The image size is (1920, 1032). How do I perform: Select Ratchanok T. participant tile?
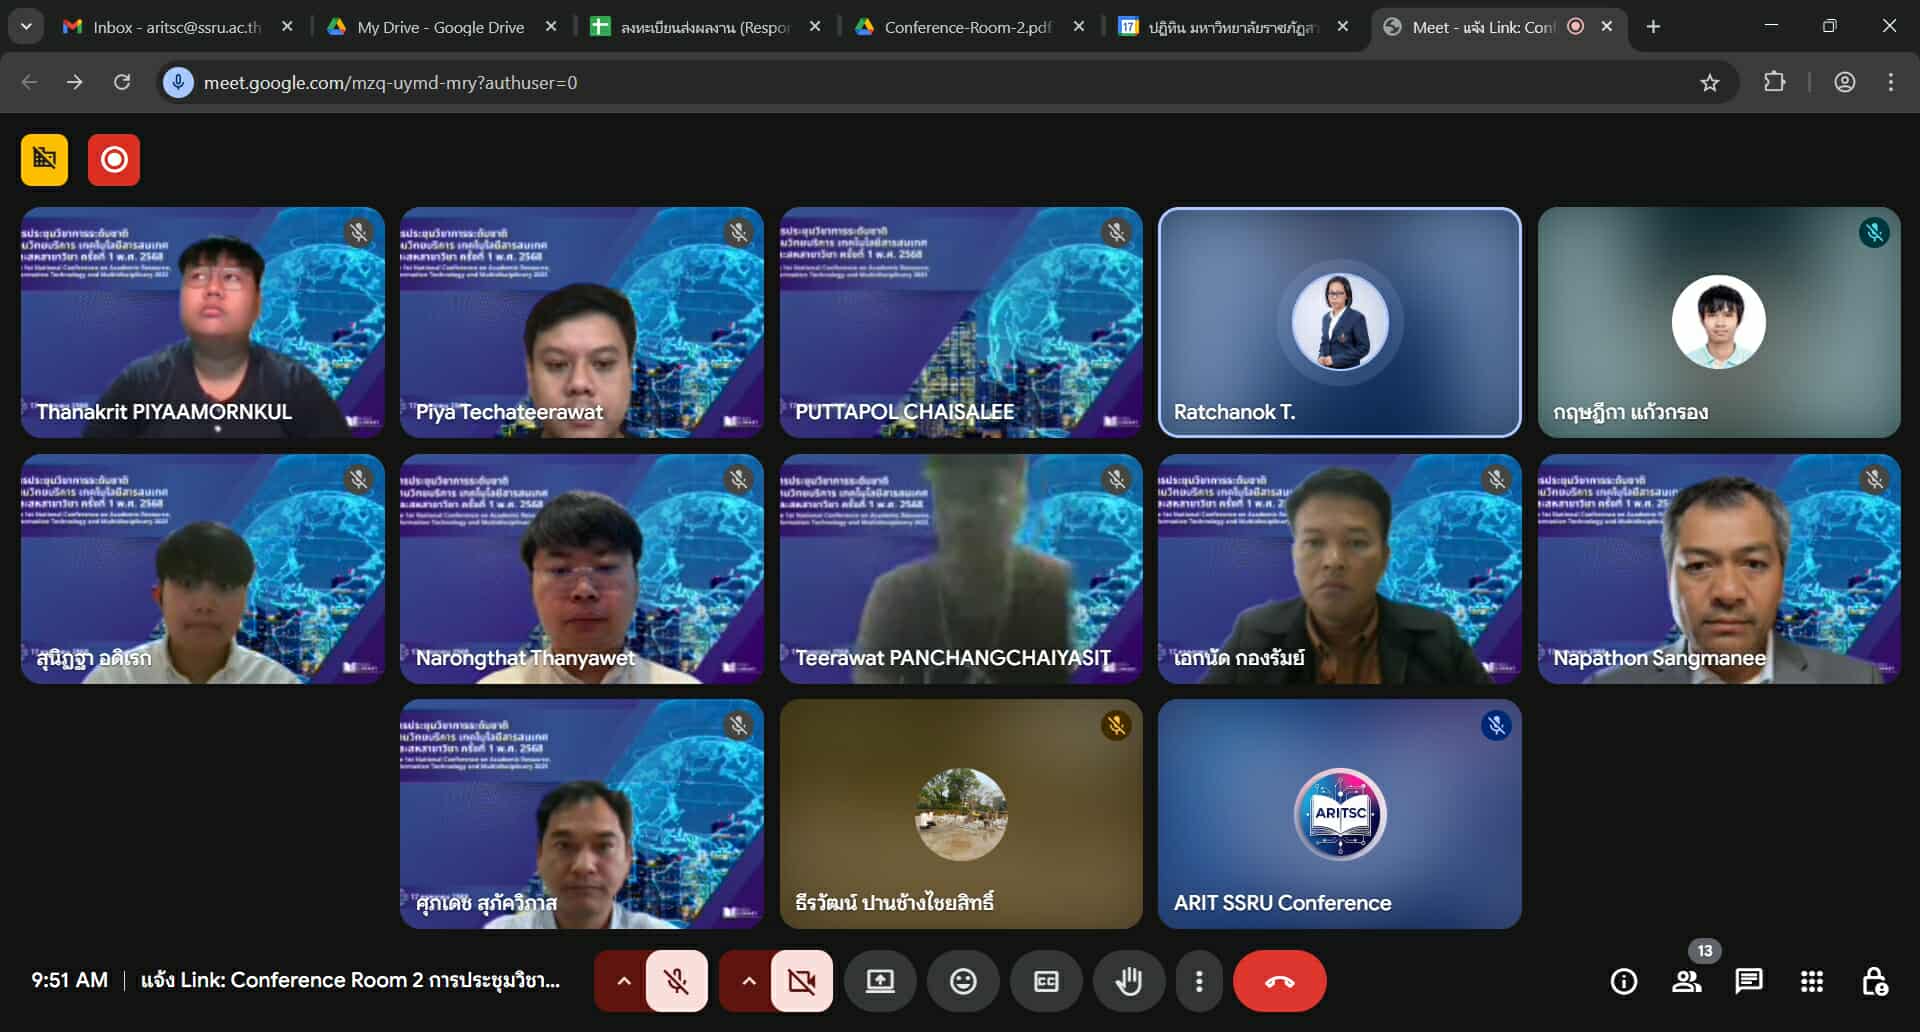(x=1339, y=322)
